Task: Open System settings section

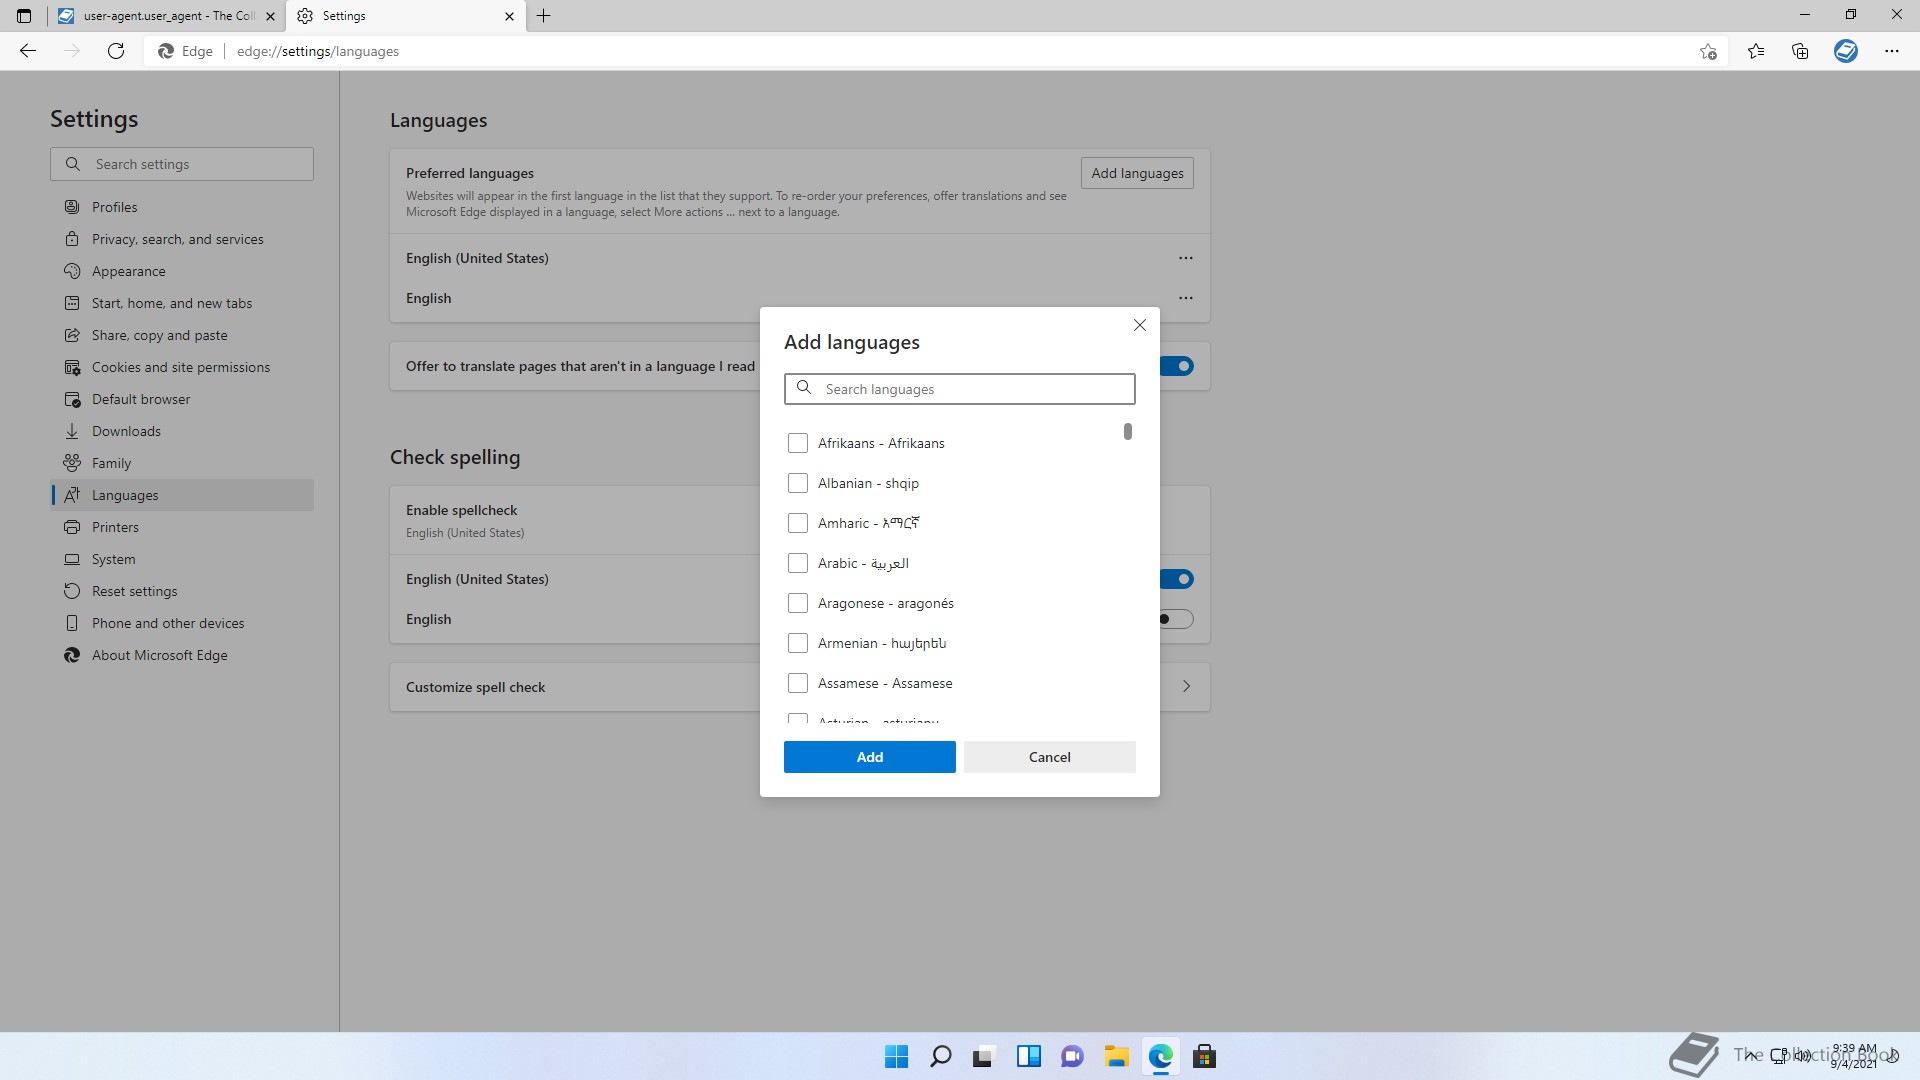Action: tap(182, 559)
